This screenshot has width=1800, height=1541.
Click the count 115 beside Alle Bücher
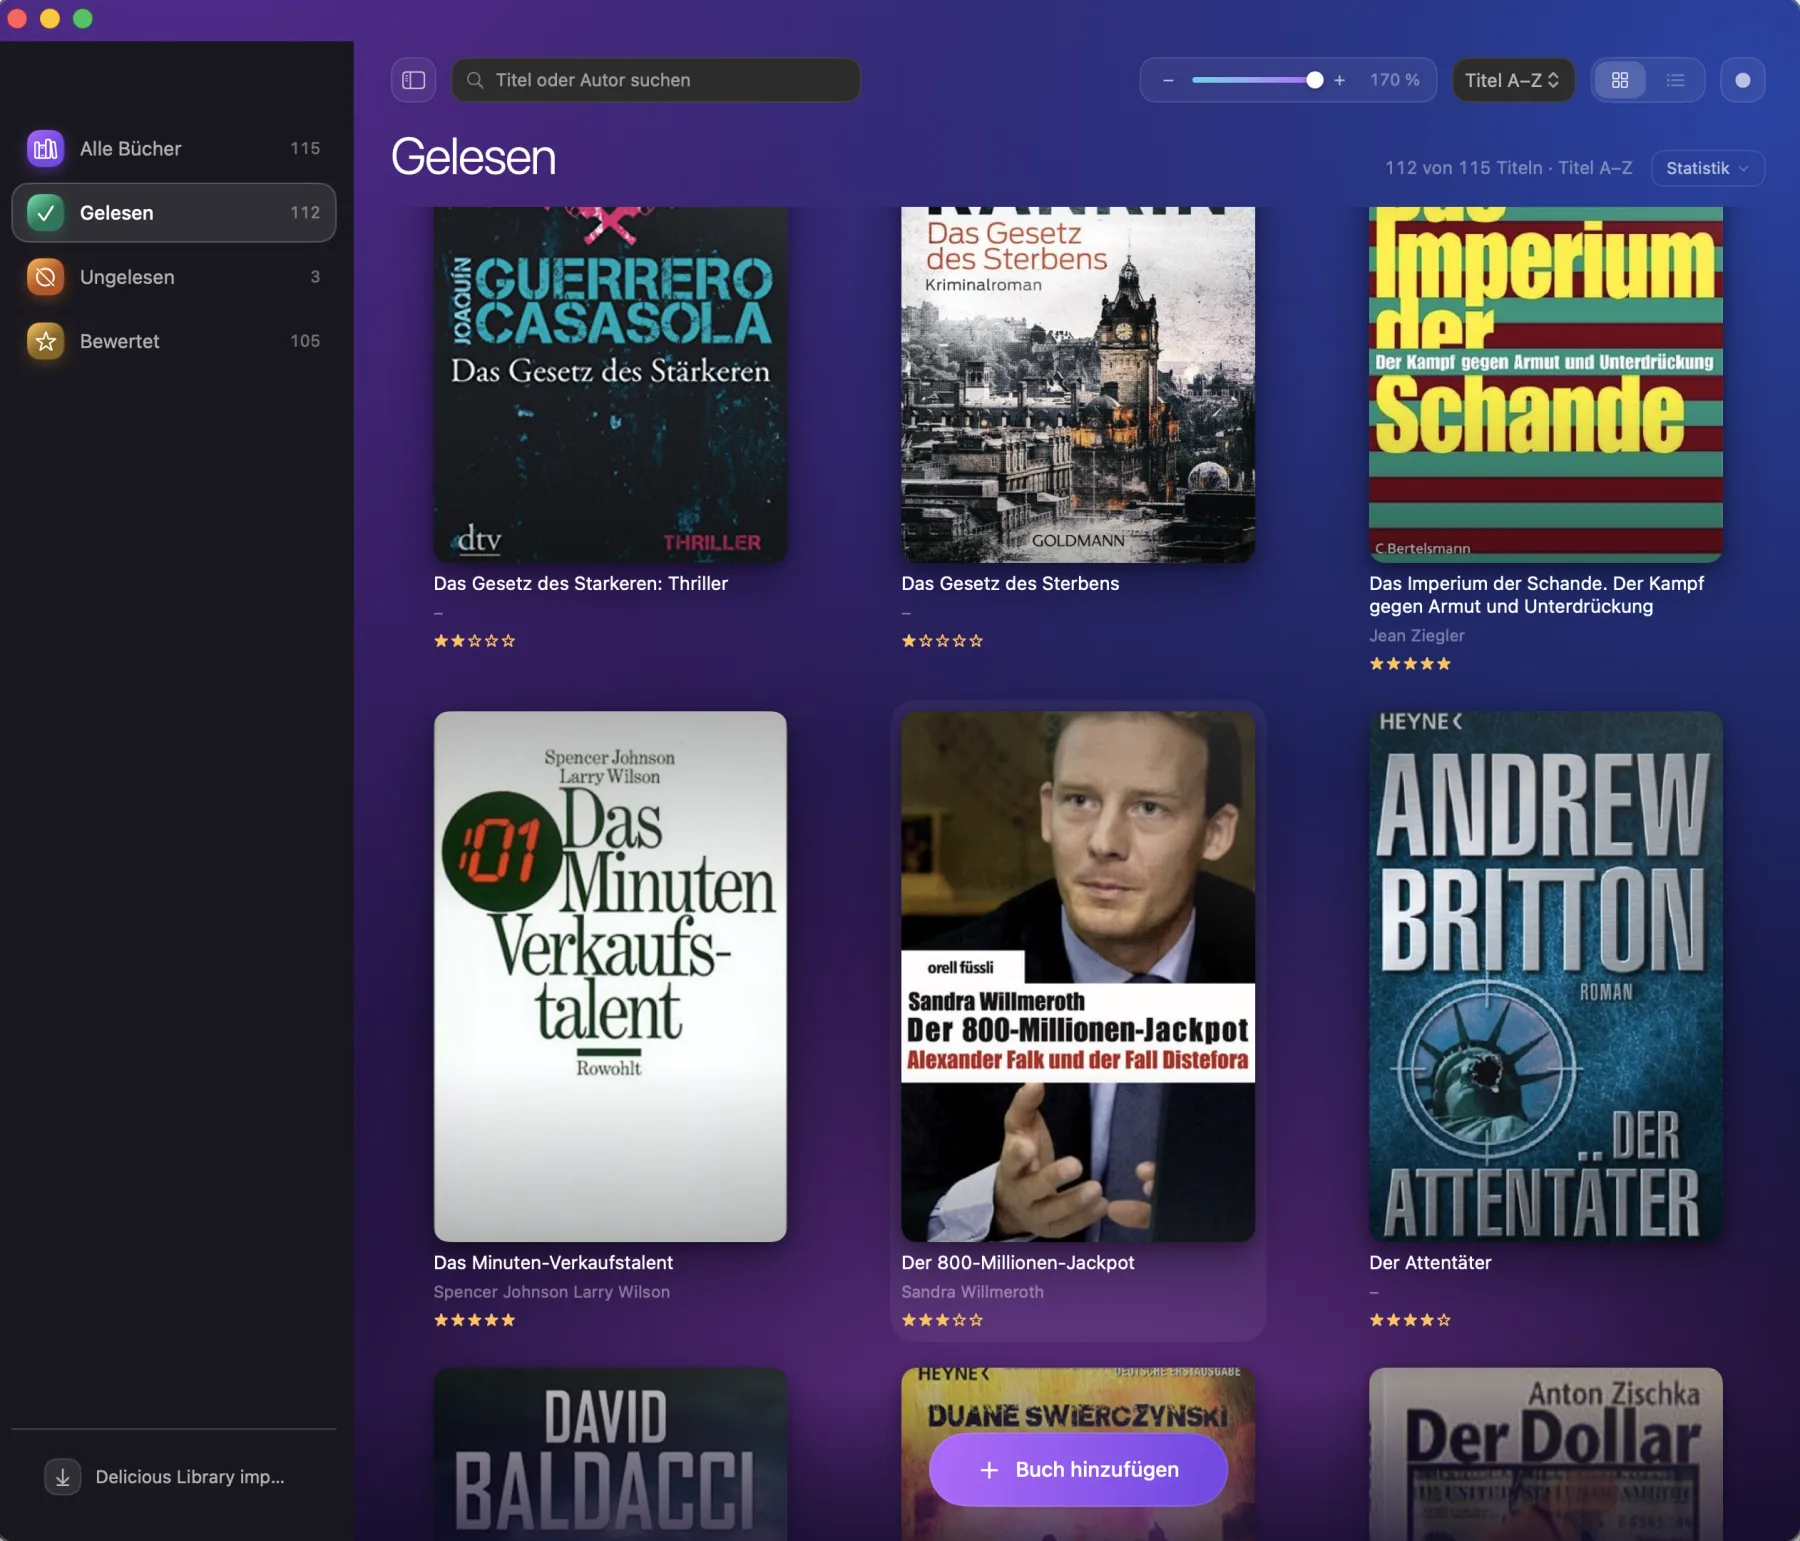(305, 149)
